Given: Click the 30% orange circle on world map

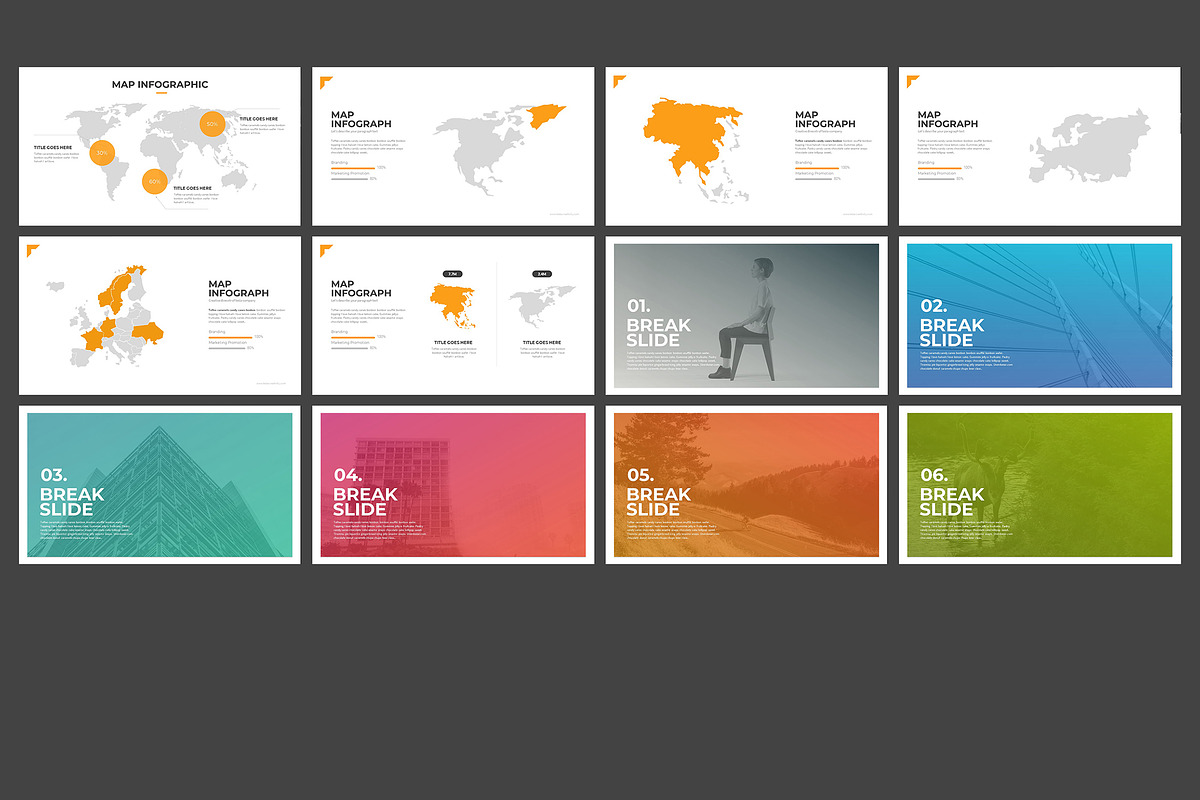Looking at the screenshot, I should coord(102,153).
